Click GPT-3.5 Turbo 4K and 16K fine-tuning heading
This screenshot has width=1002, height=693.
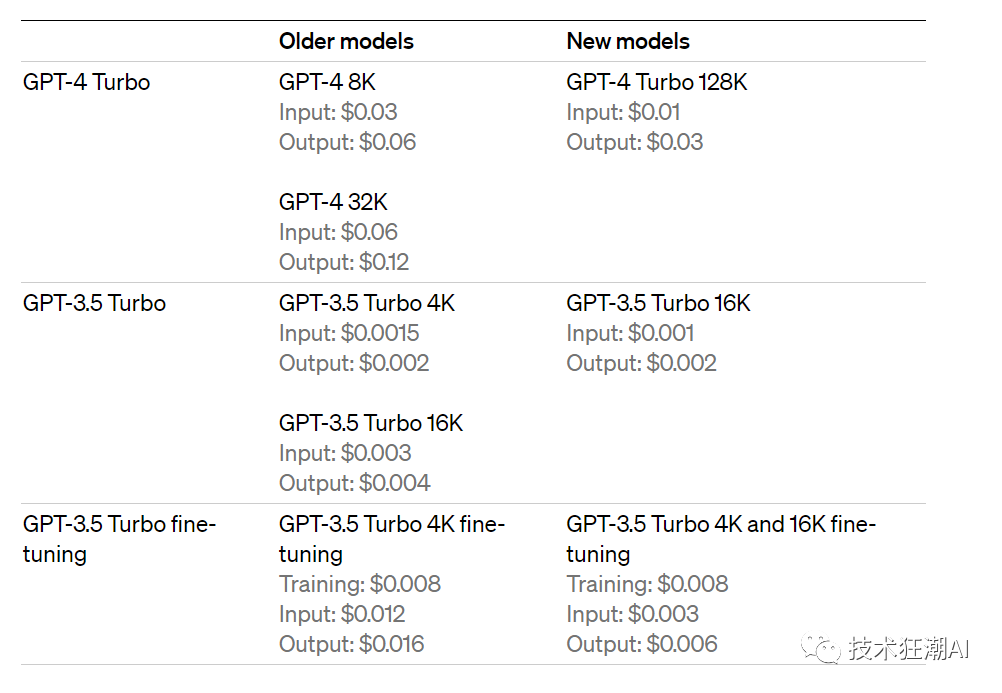pos(721,539)
